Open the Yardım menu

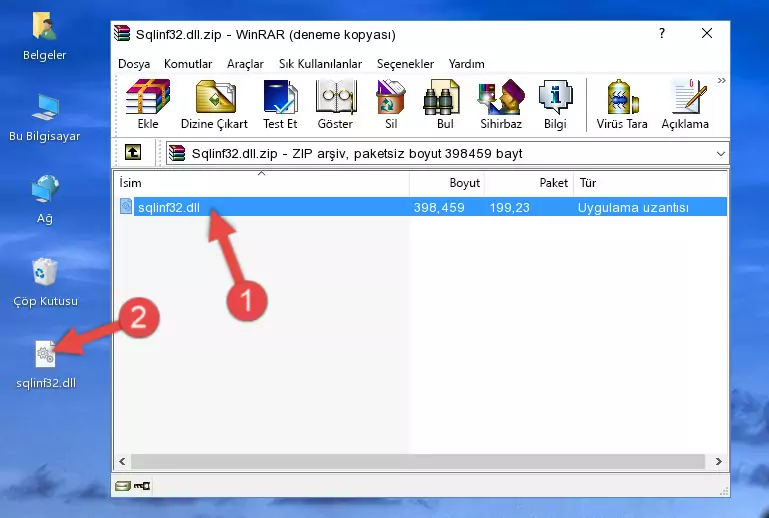466,64
